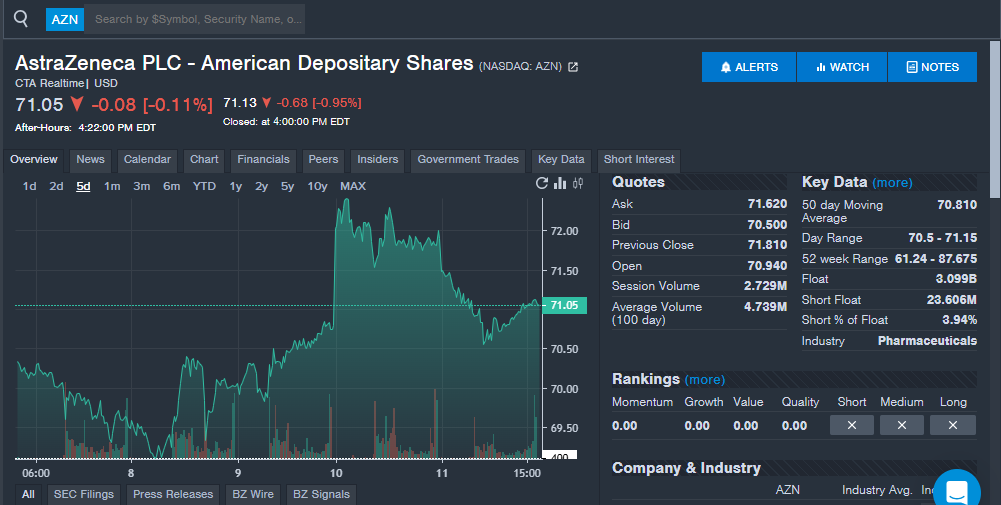
Task: Select the 6m chart range
Action: point(172,186)
